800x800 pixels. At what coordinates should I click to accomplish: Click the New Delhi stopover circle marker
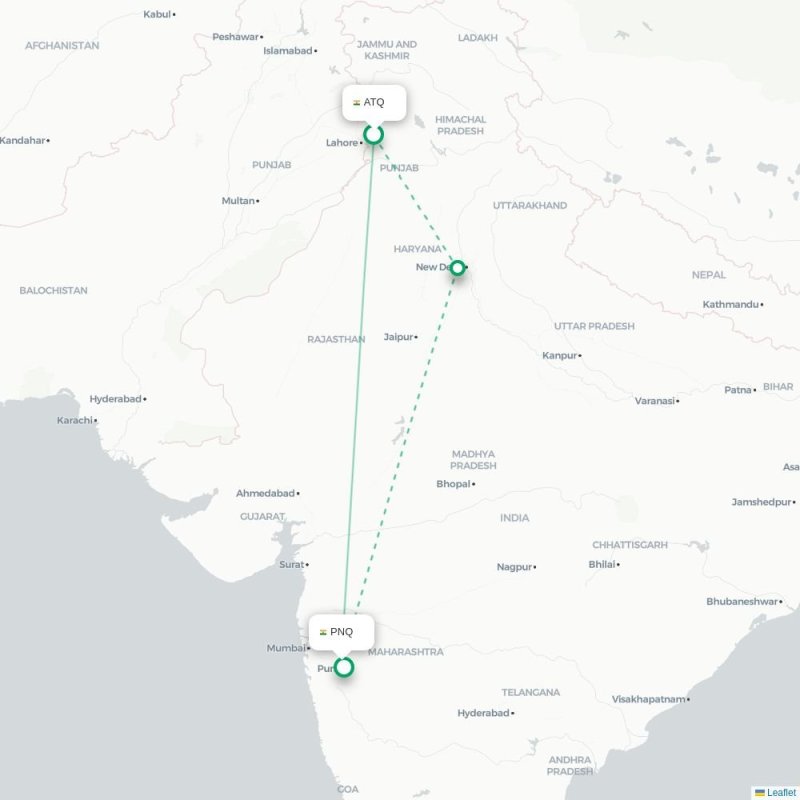(458, 268)
